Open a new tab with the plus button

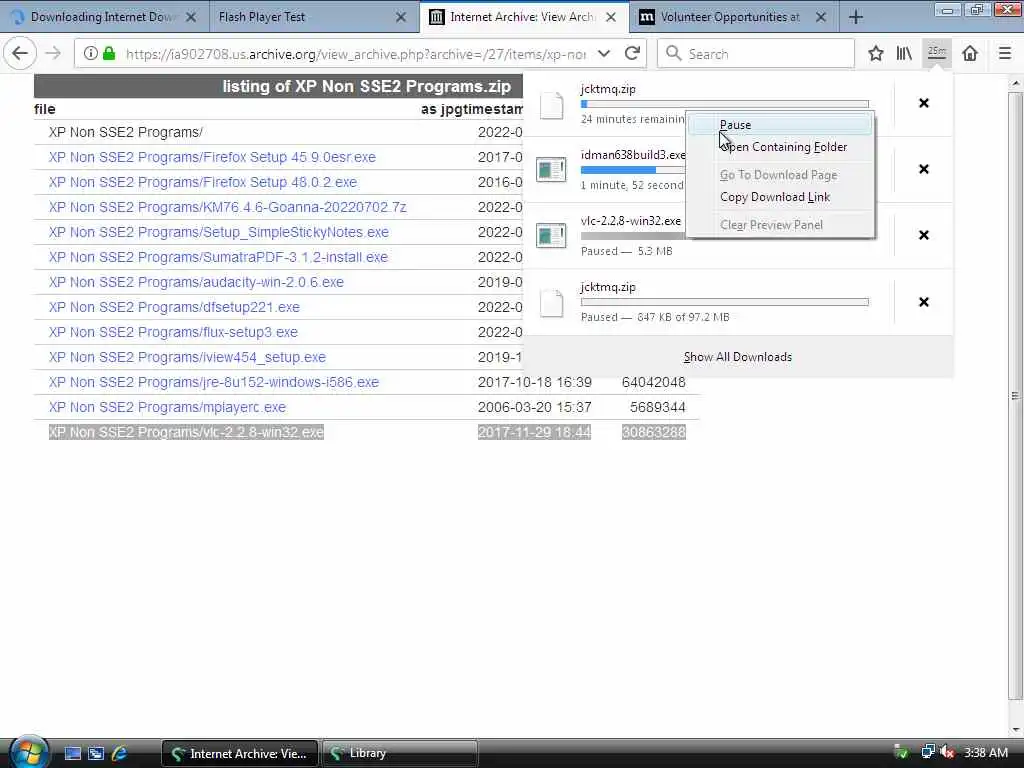(856, 17)
